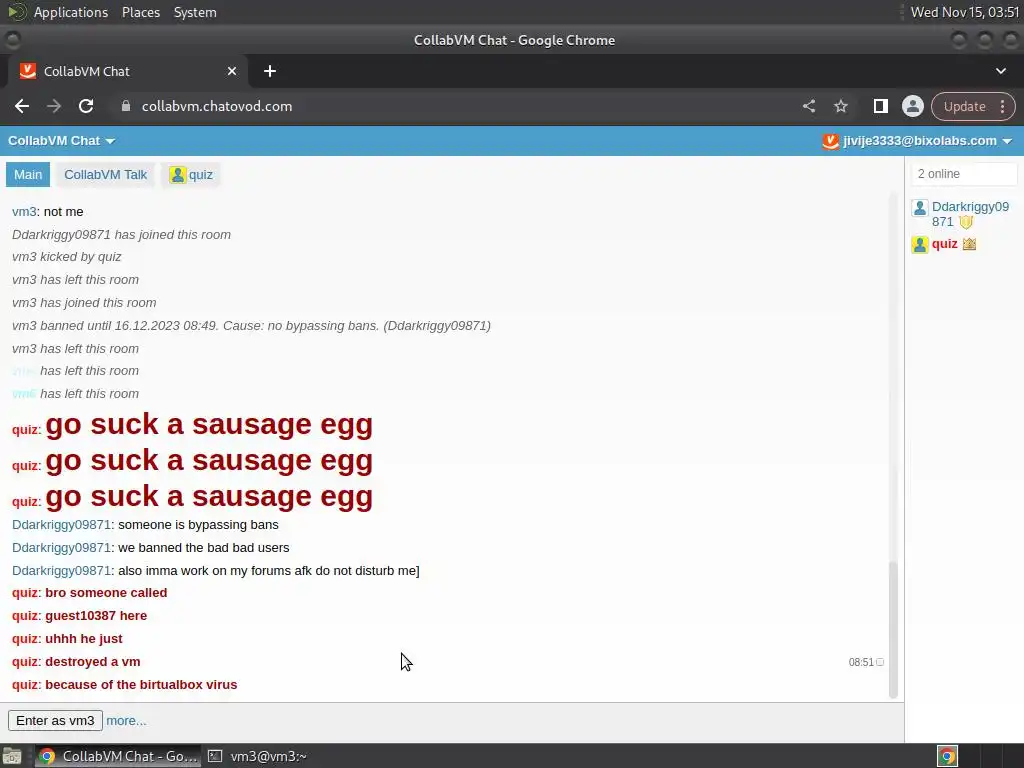Click the desktop logo icon beside Applications
1024x768 pixels.
(16, 12)
